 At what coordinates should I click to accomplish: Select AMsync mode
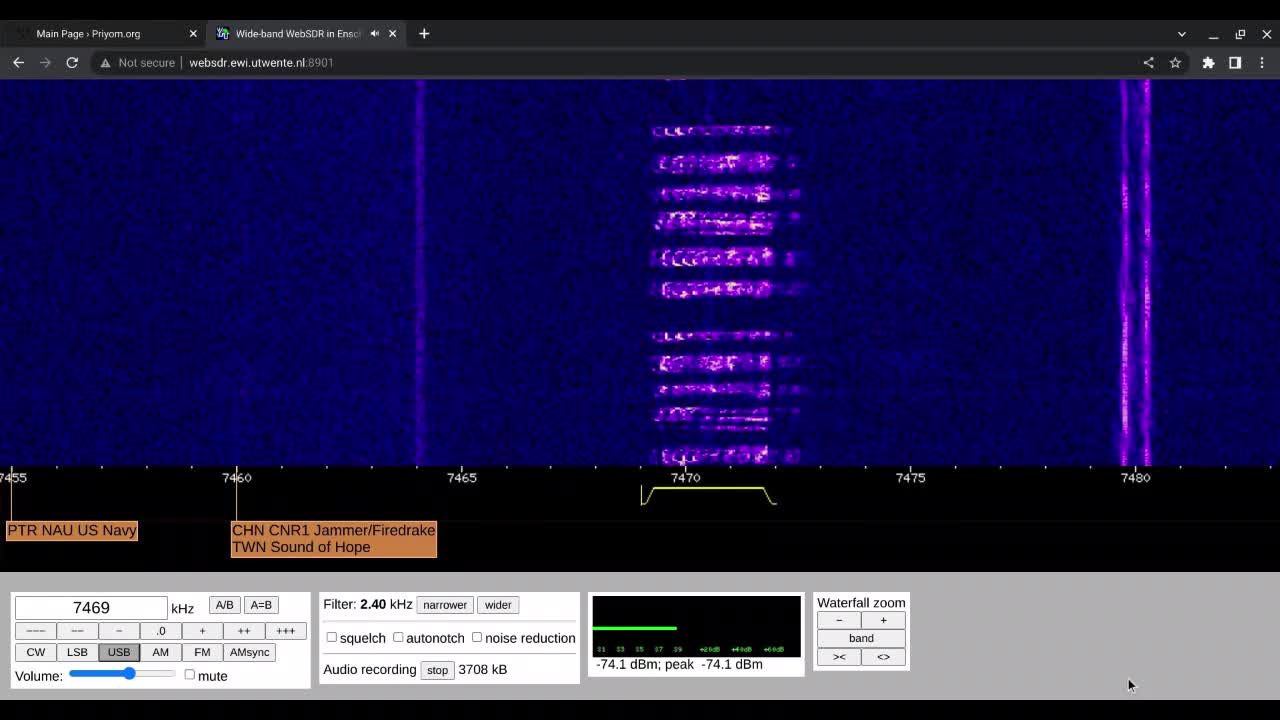(249, 652)
